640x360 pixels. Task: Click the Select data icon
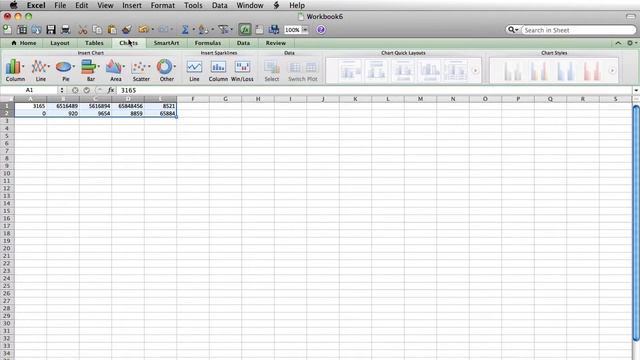[271, 70]
